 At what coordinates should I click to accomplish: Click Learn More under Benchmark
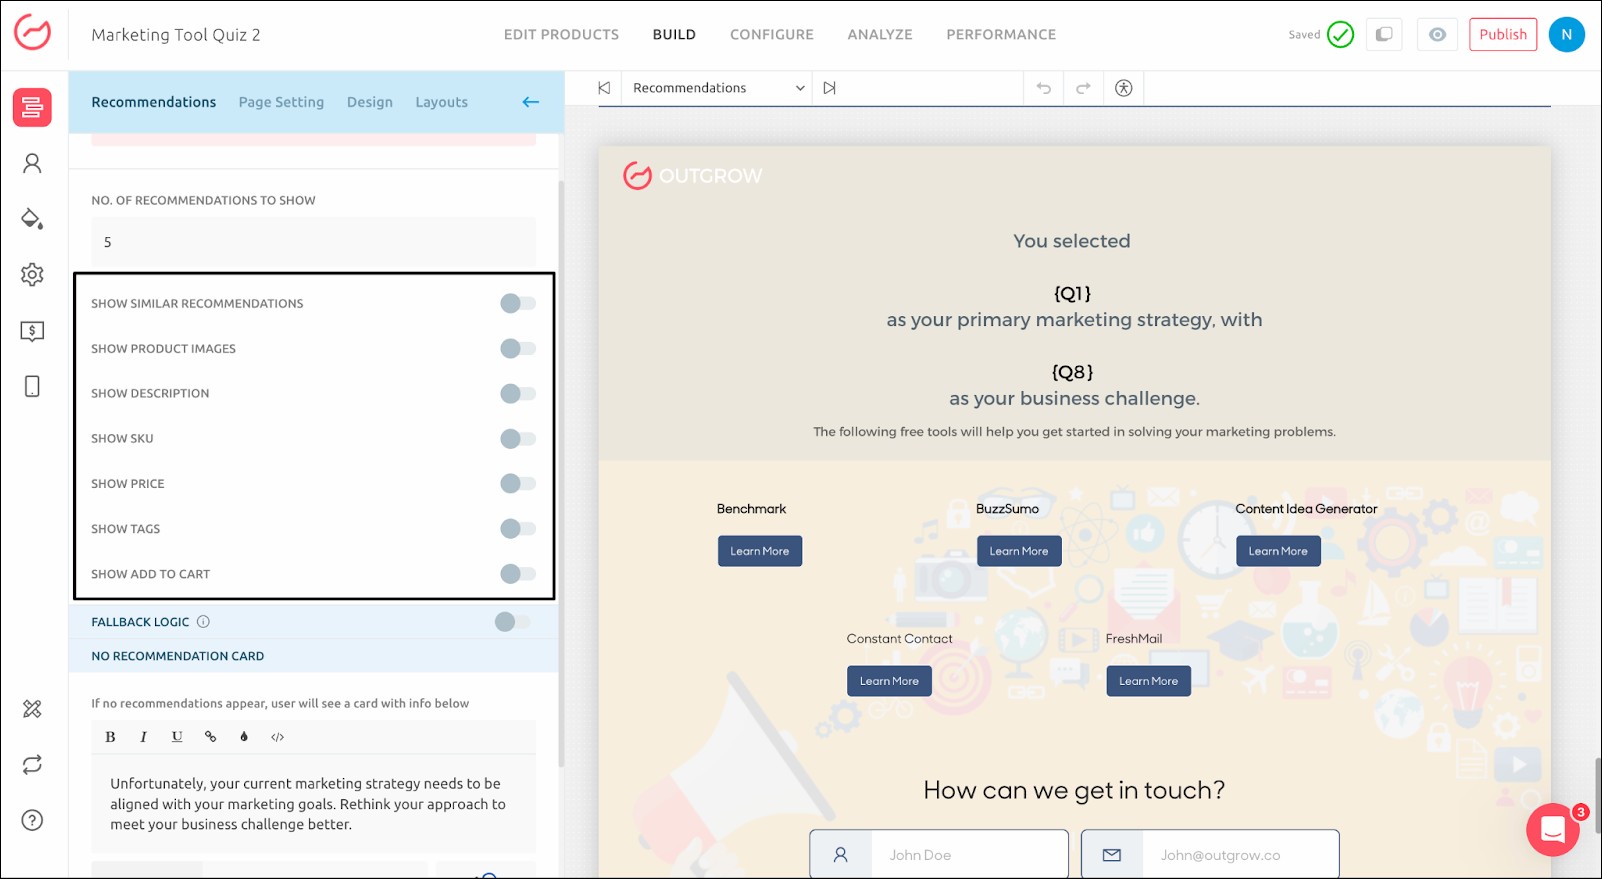pyautogui.click(x=759, y=551)
